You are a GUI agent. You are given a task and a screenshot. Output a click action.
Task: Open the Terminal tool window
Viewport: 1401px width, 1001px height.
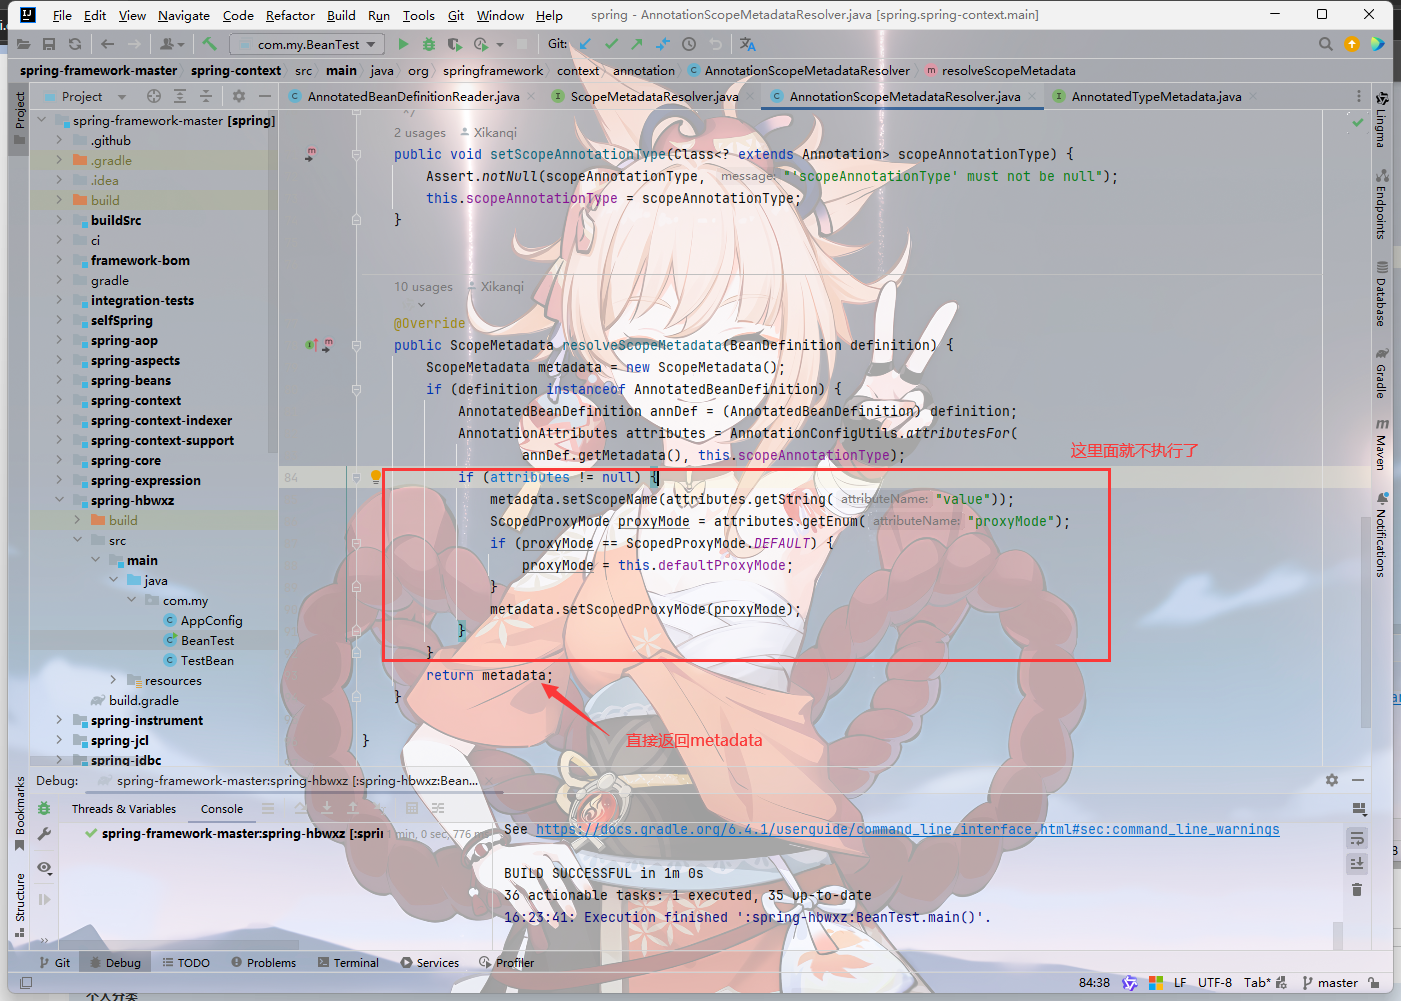pyautogui.click(x=348, y=962)
